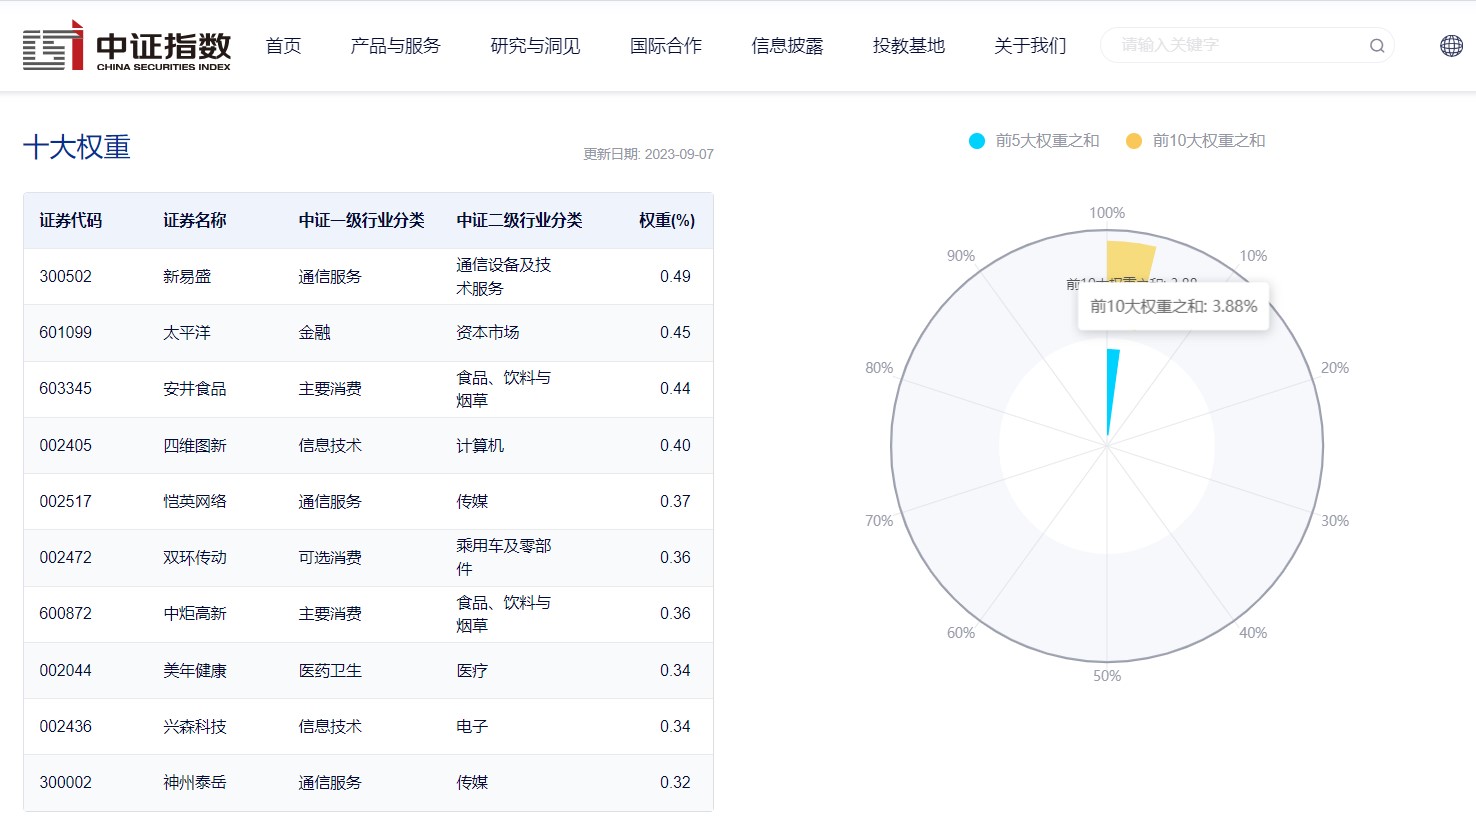Viewport: 1476px width, 835px height.
Task: Click the 0.45 weight value
Action: pyautogui.click(x=675, y=332)
